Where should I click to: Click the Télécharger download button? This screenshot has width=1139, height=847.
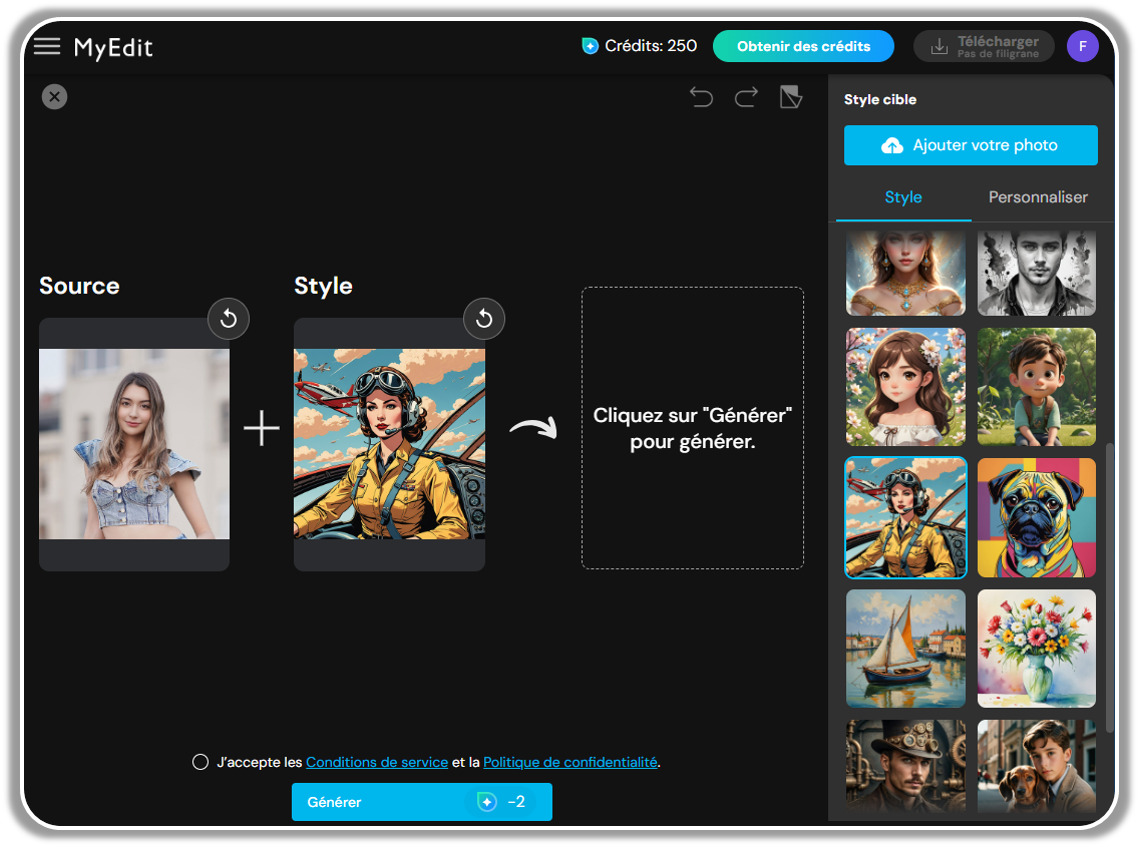pos(983,45)
